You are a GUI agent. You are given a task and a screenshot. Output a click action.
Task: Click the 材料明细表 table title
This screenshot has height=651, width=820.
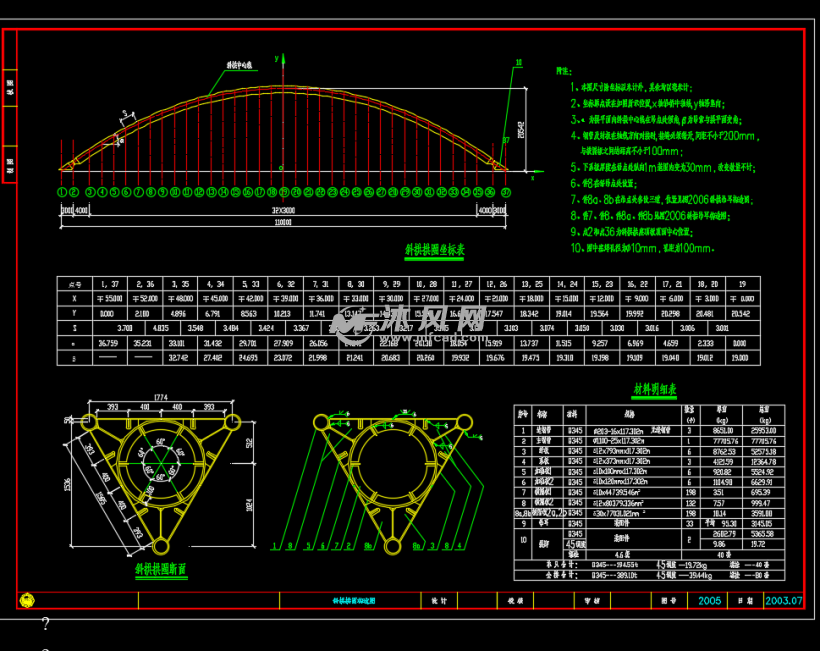point(655,390)
